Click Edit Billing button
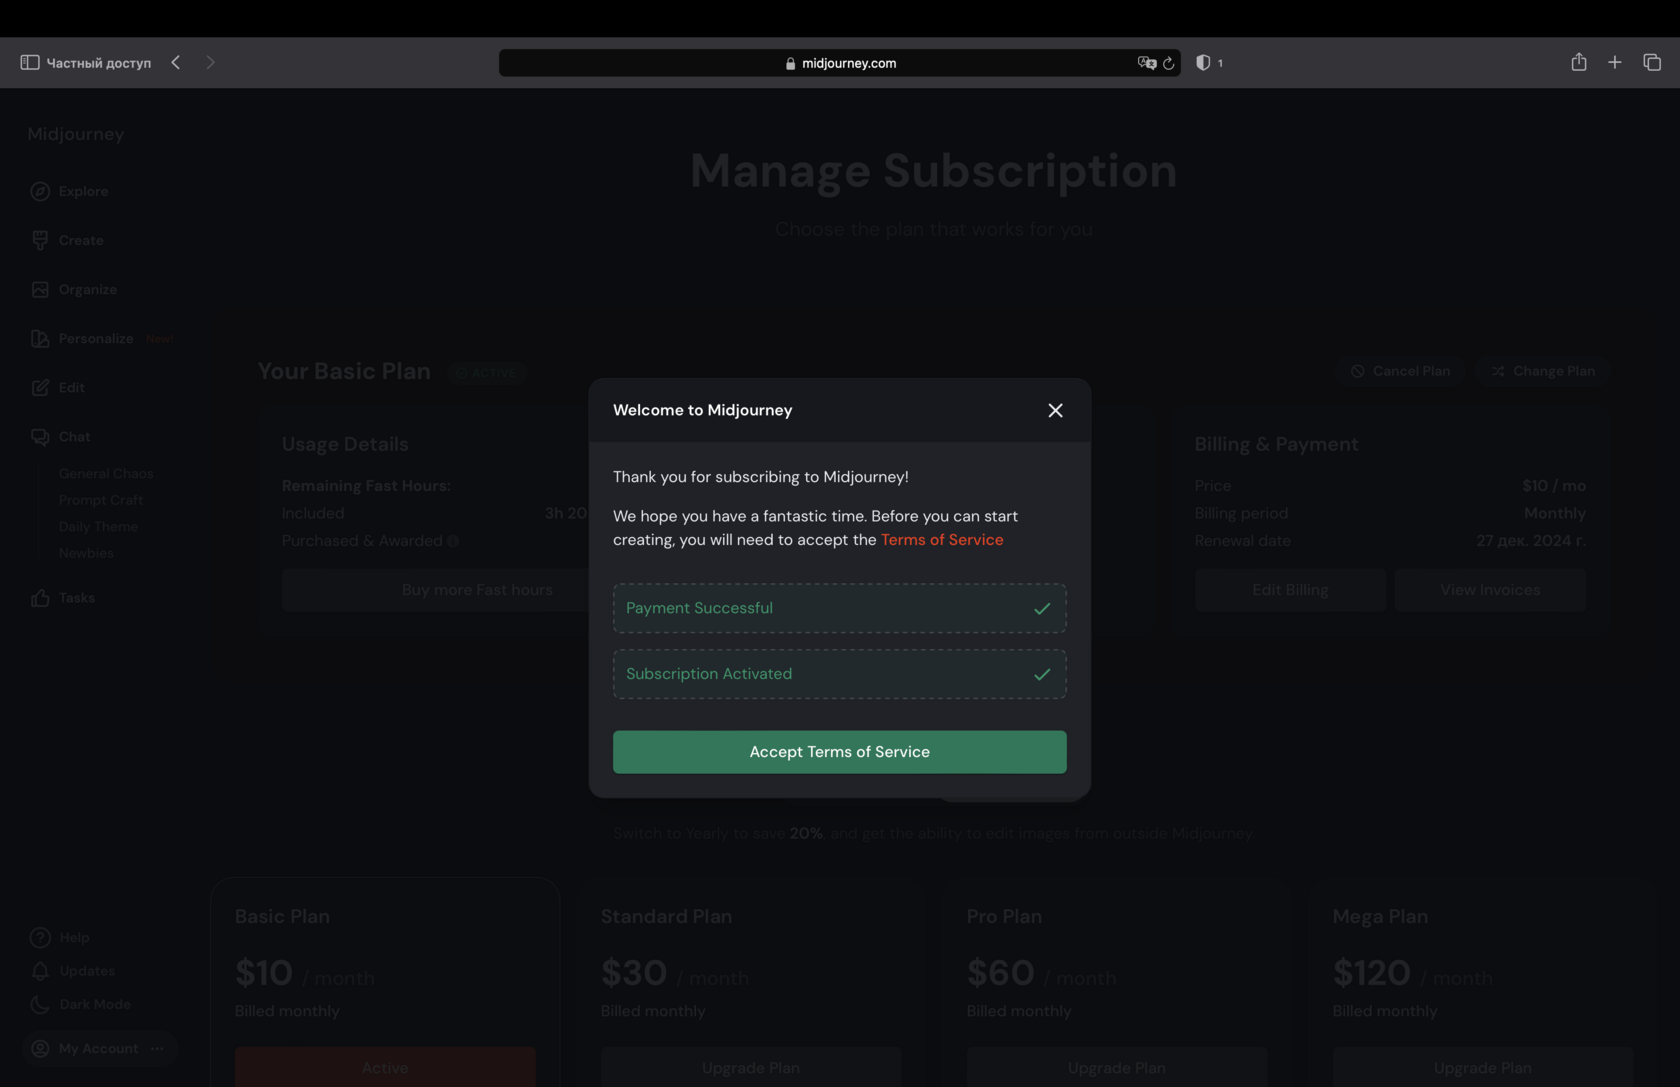The width and height of the screenshot is (1680, 1087). [x=1290, y=590]
